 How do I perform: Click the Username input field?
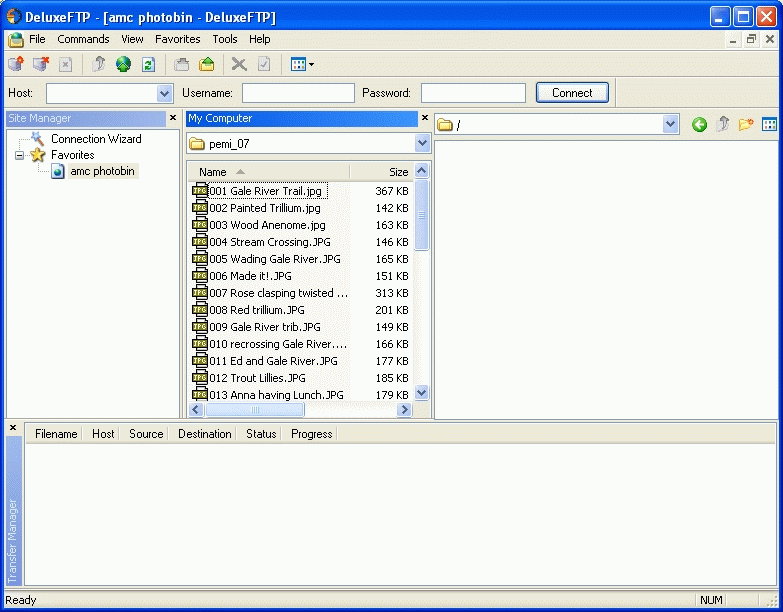(x=298, y=93)
